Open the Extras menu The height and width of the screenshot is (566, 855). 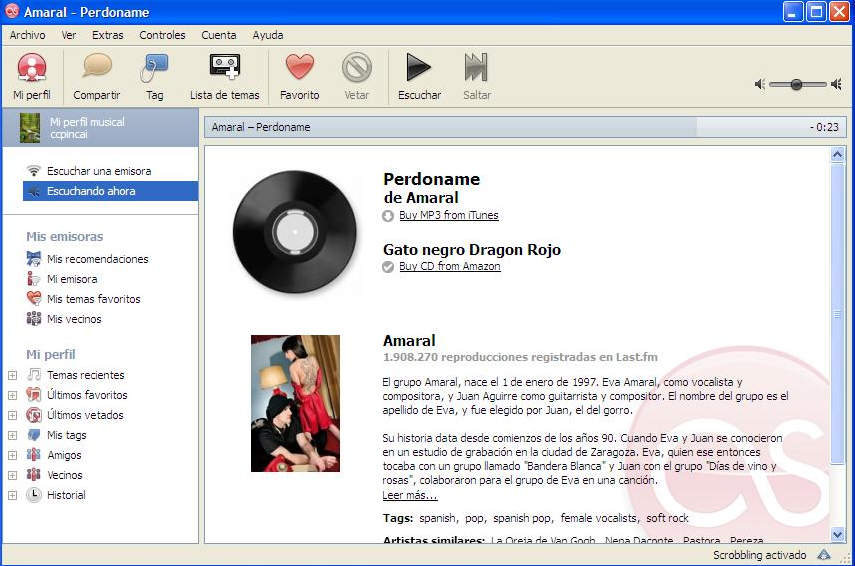click(107, 35)
